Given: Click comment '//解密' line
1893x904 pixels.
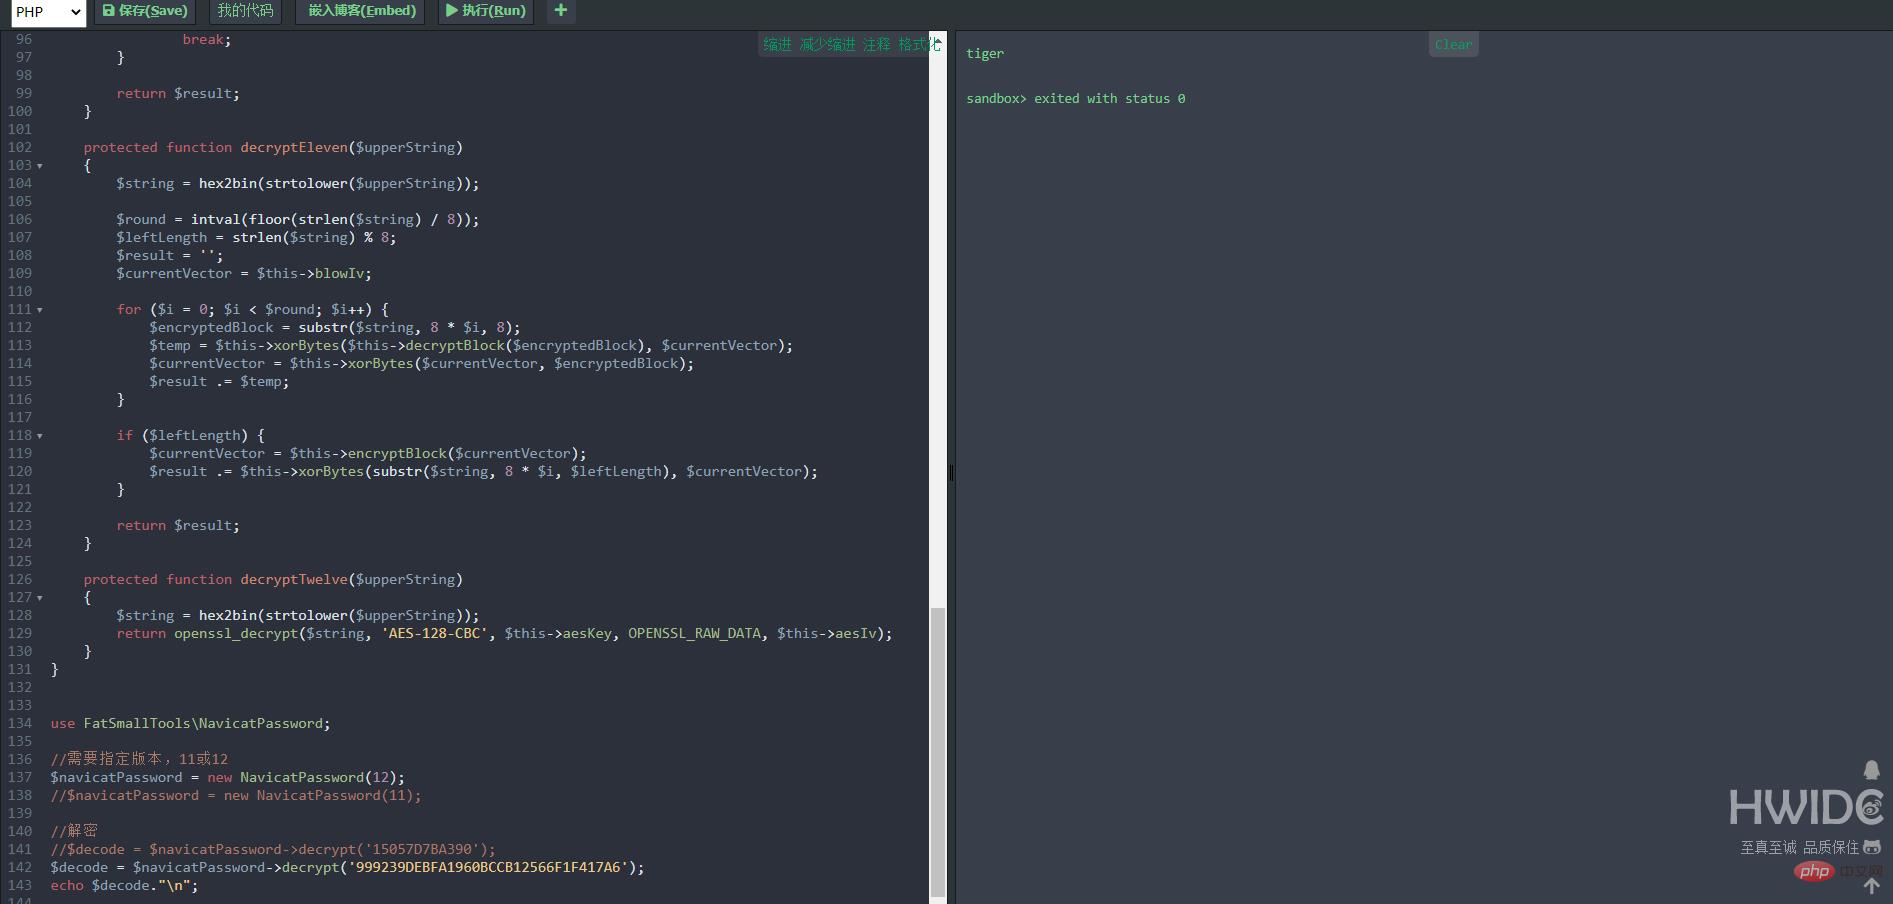Looking at the screenshot, I should pyautogui.click(x=74, y=831).
